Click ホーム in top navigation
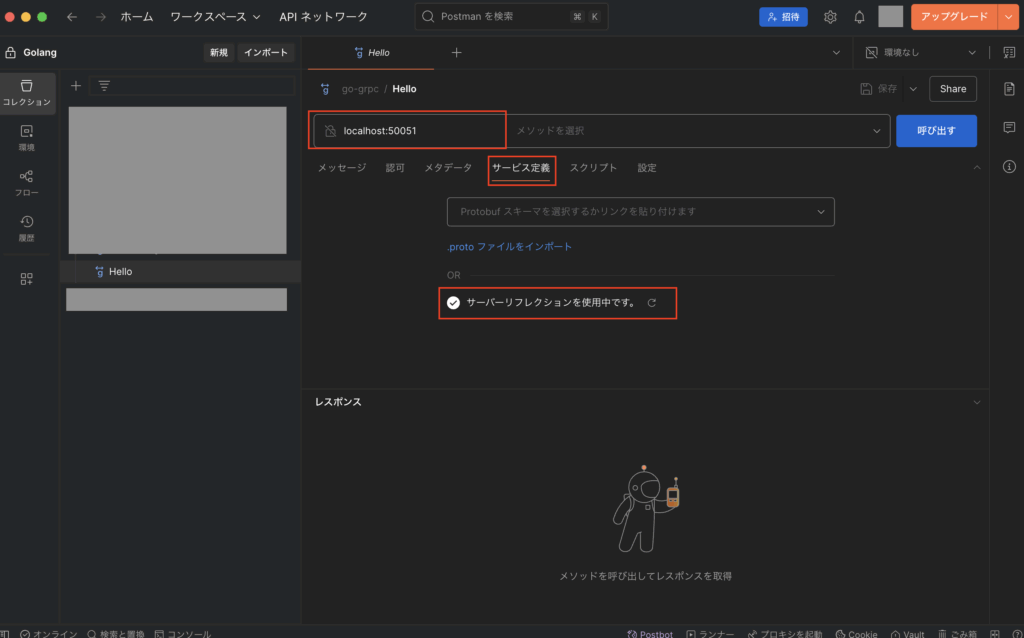The image size is (1024, 638). coord(136,17)
